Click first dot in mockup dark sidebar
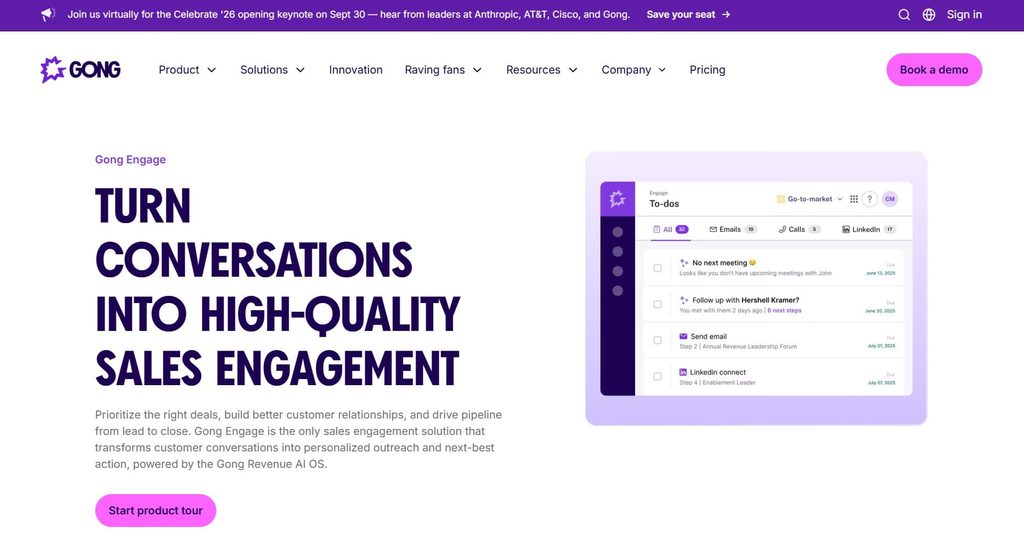This screenshot has width=1024, height=537. pyautogui.click(x=617, y=232)
